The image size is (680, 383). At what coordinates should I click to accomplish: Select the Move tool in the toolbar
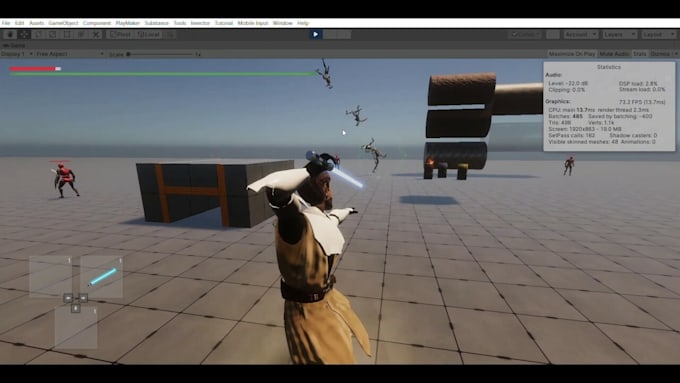(x=24, y=34)
